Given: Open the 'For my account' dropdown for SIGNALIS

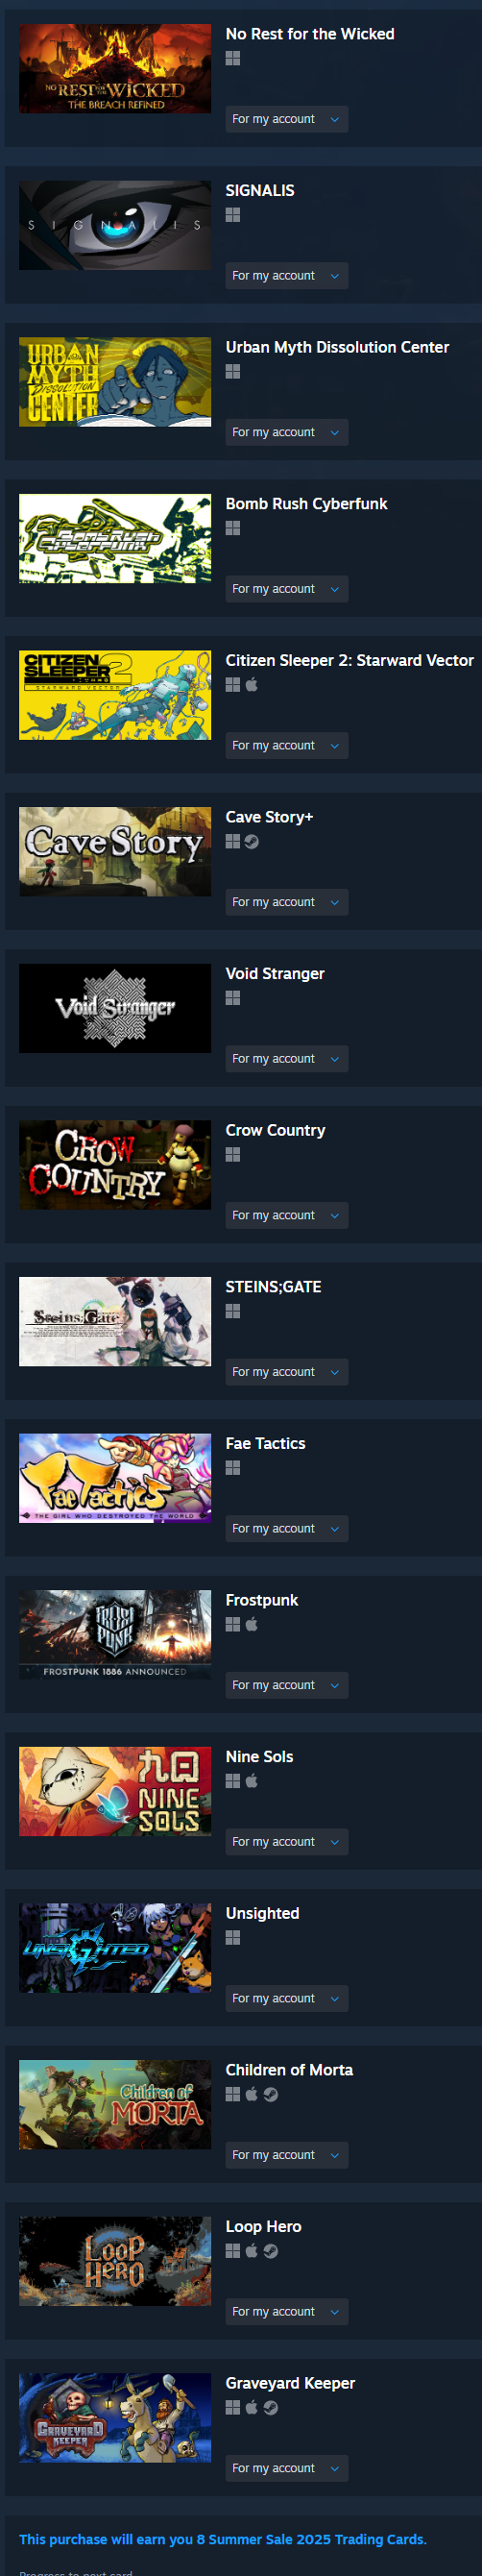Looking at the screenshot, I should (x=287, y=276).
